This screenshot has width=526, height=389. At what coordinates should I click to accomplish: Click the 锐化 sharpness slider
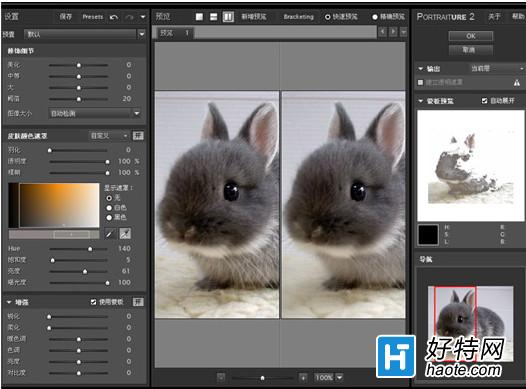(78, 316)
